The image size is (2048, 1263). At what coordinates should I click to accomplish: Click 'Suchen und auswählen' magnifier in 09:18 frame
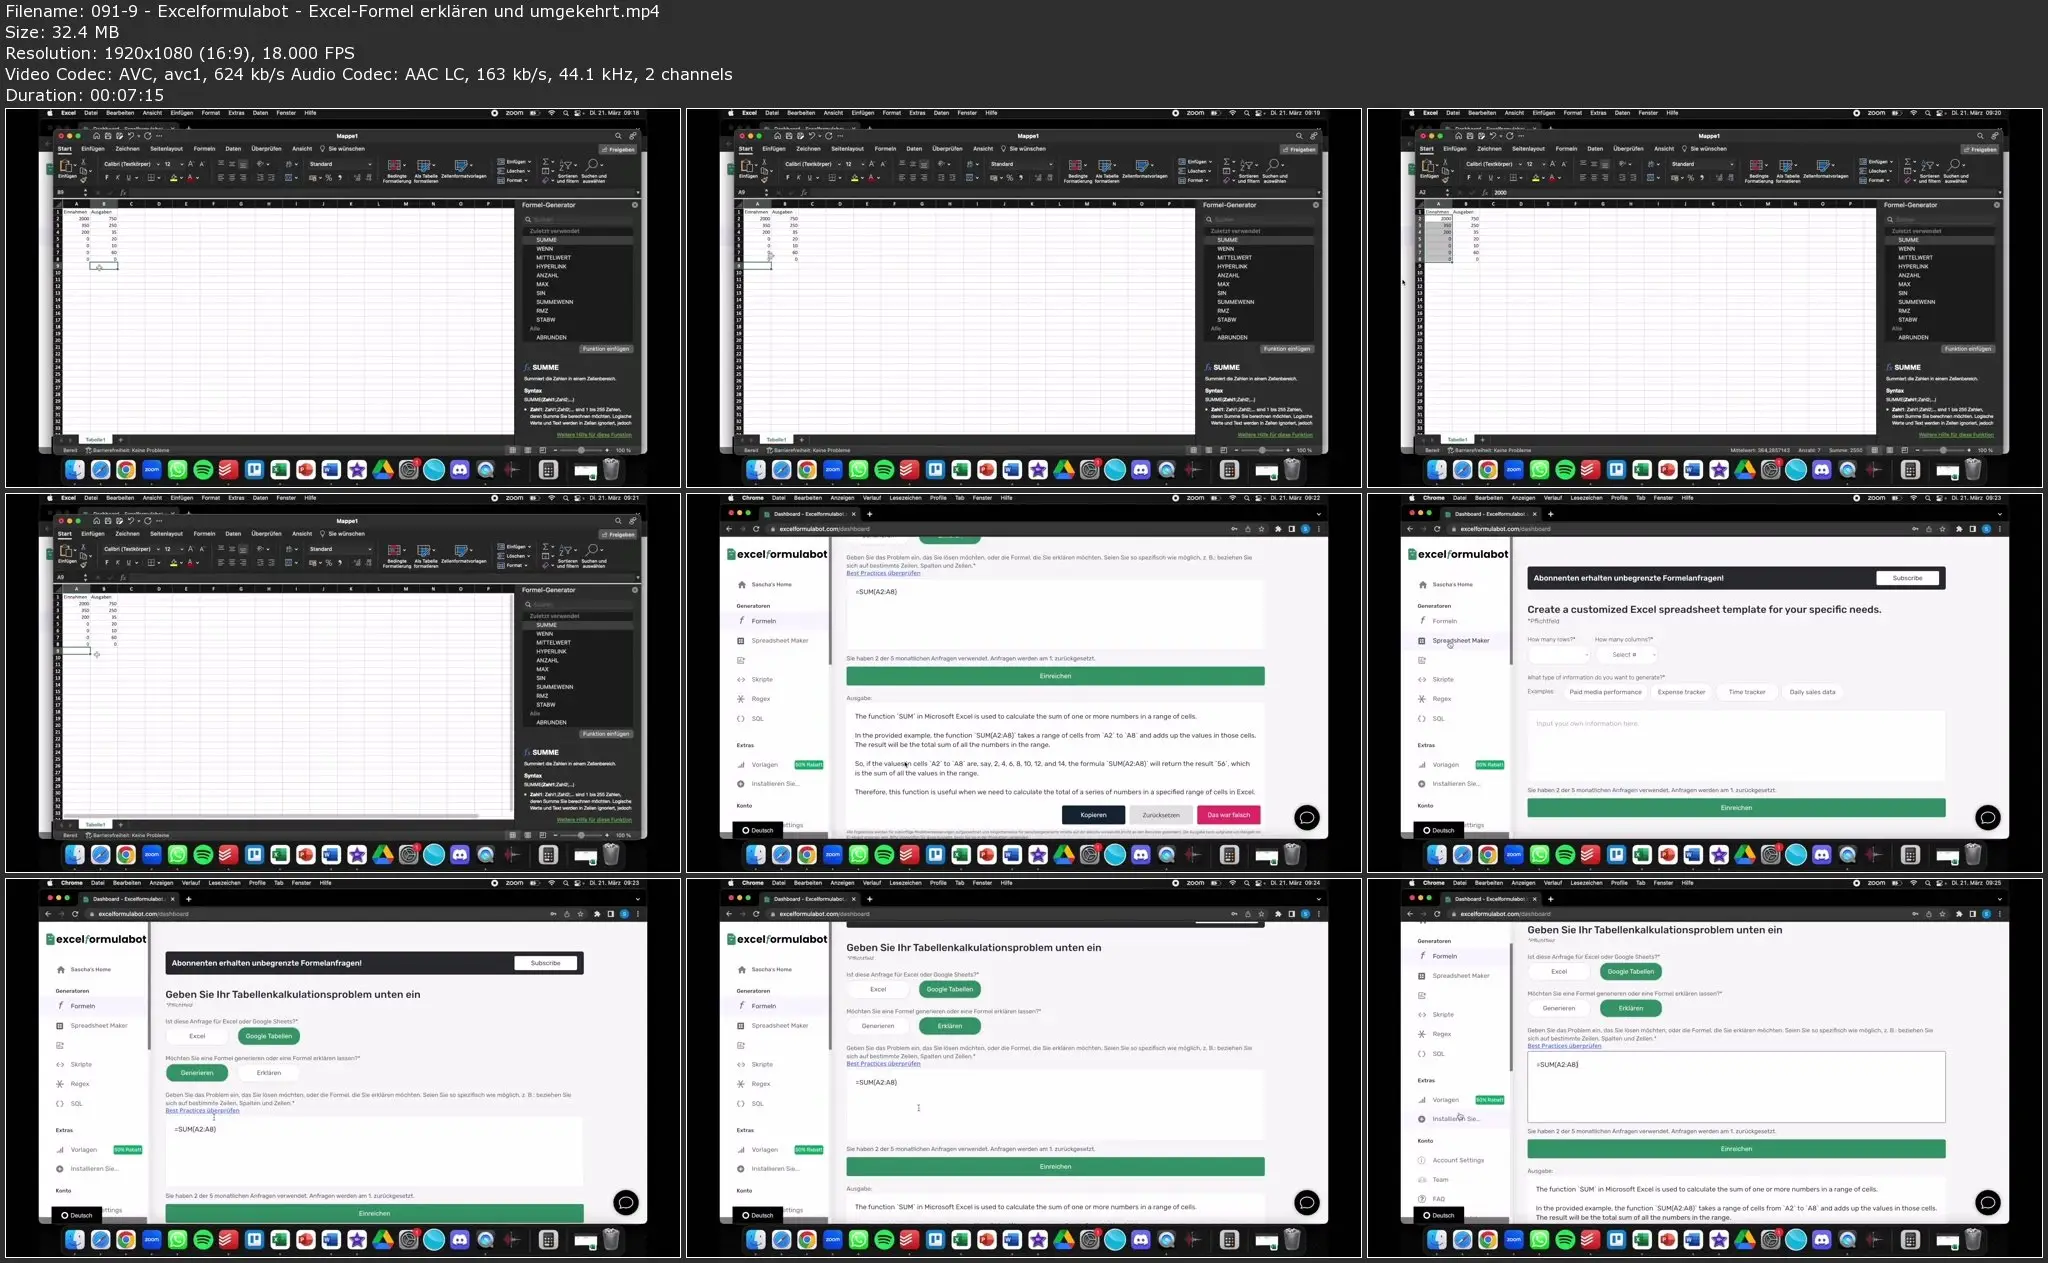point(594,170)
